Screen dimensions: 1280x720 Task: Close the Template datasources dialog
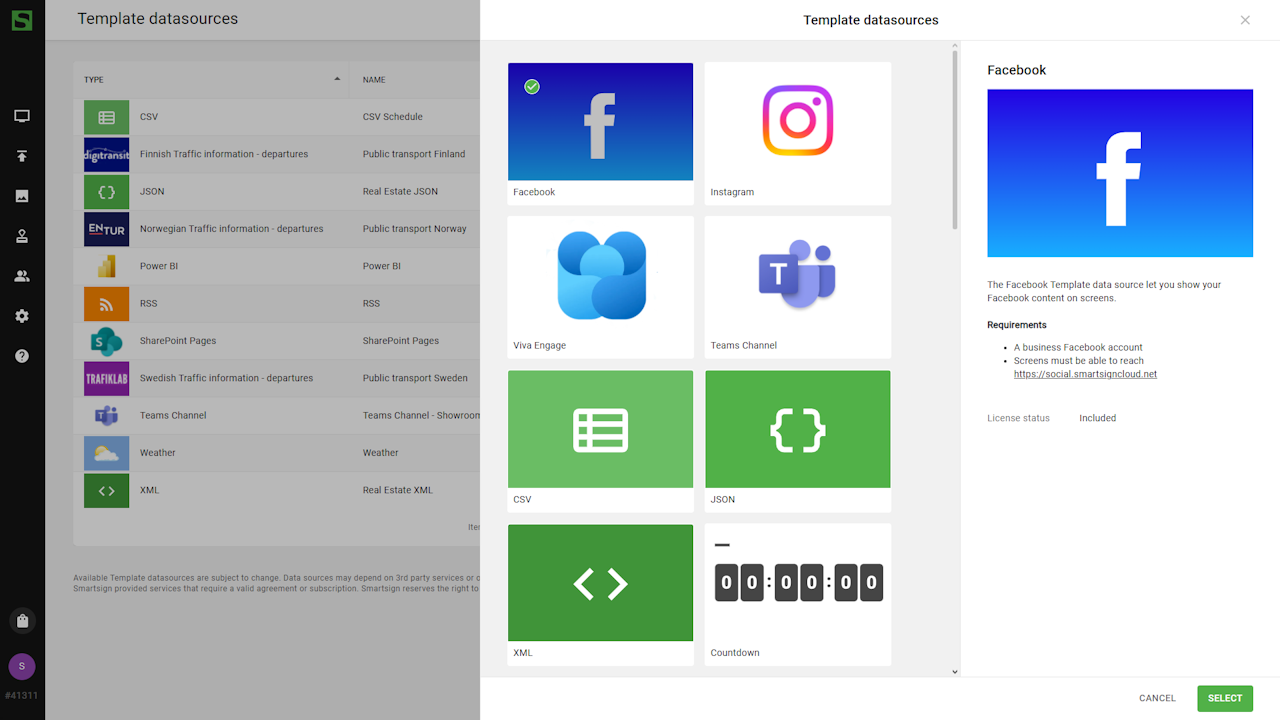[x=1245, y=20]
